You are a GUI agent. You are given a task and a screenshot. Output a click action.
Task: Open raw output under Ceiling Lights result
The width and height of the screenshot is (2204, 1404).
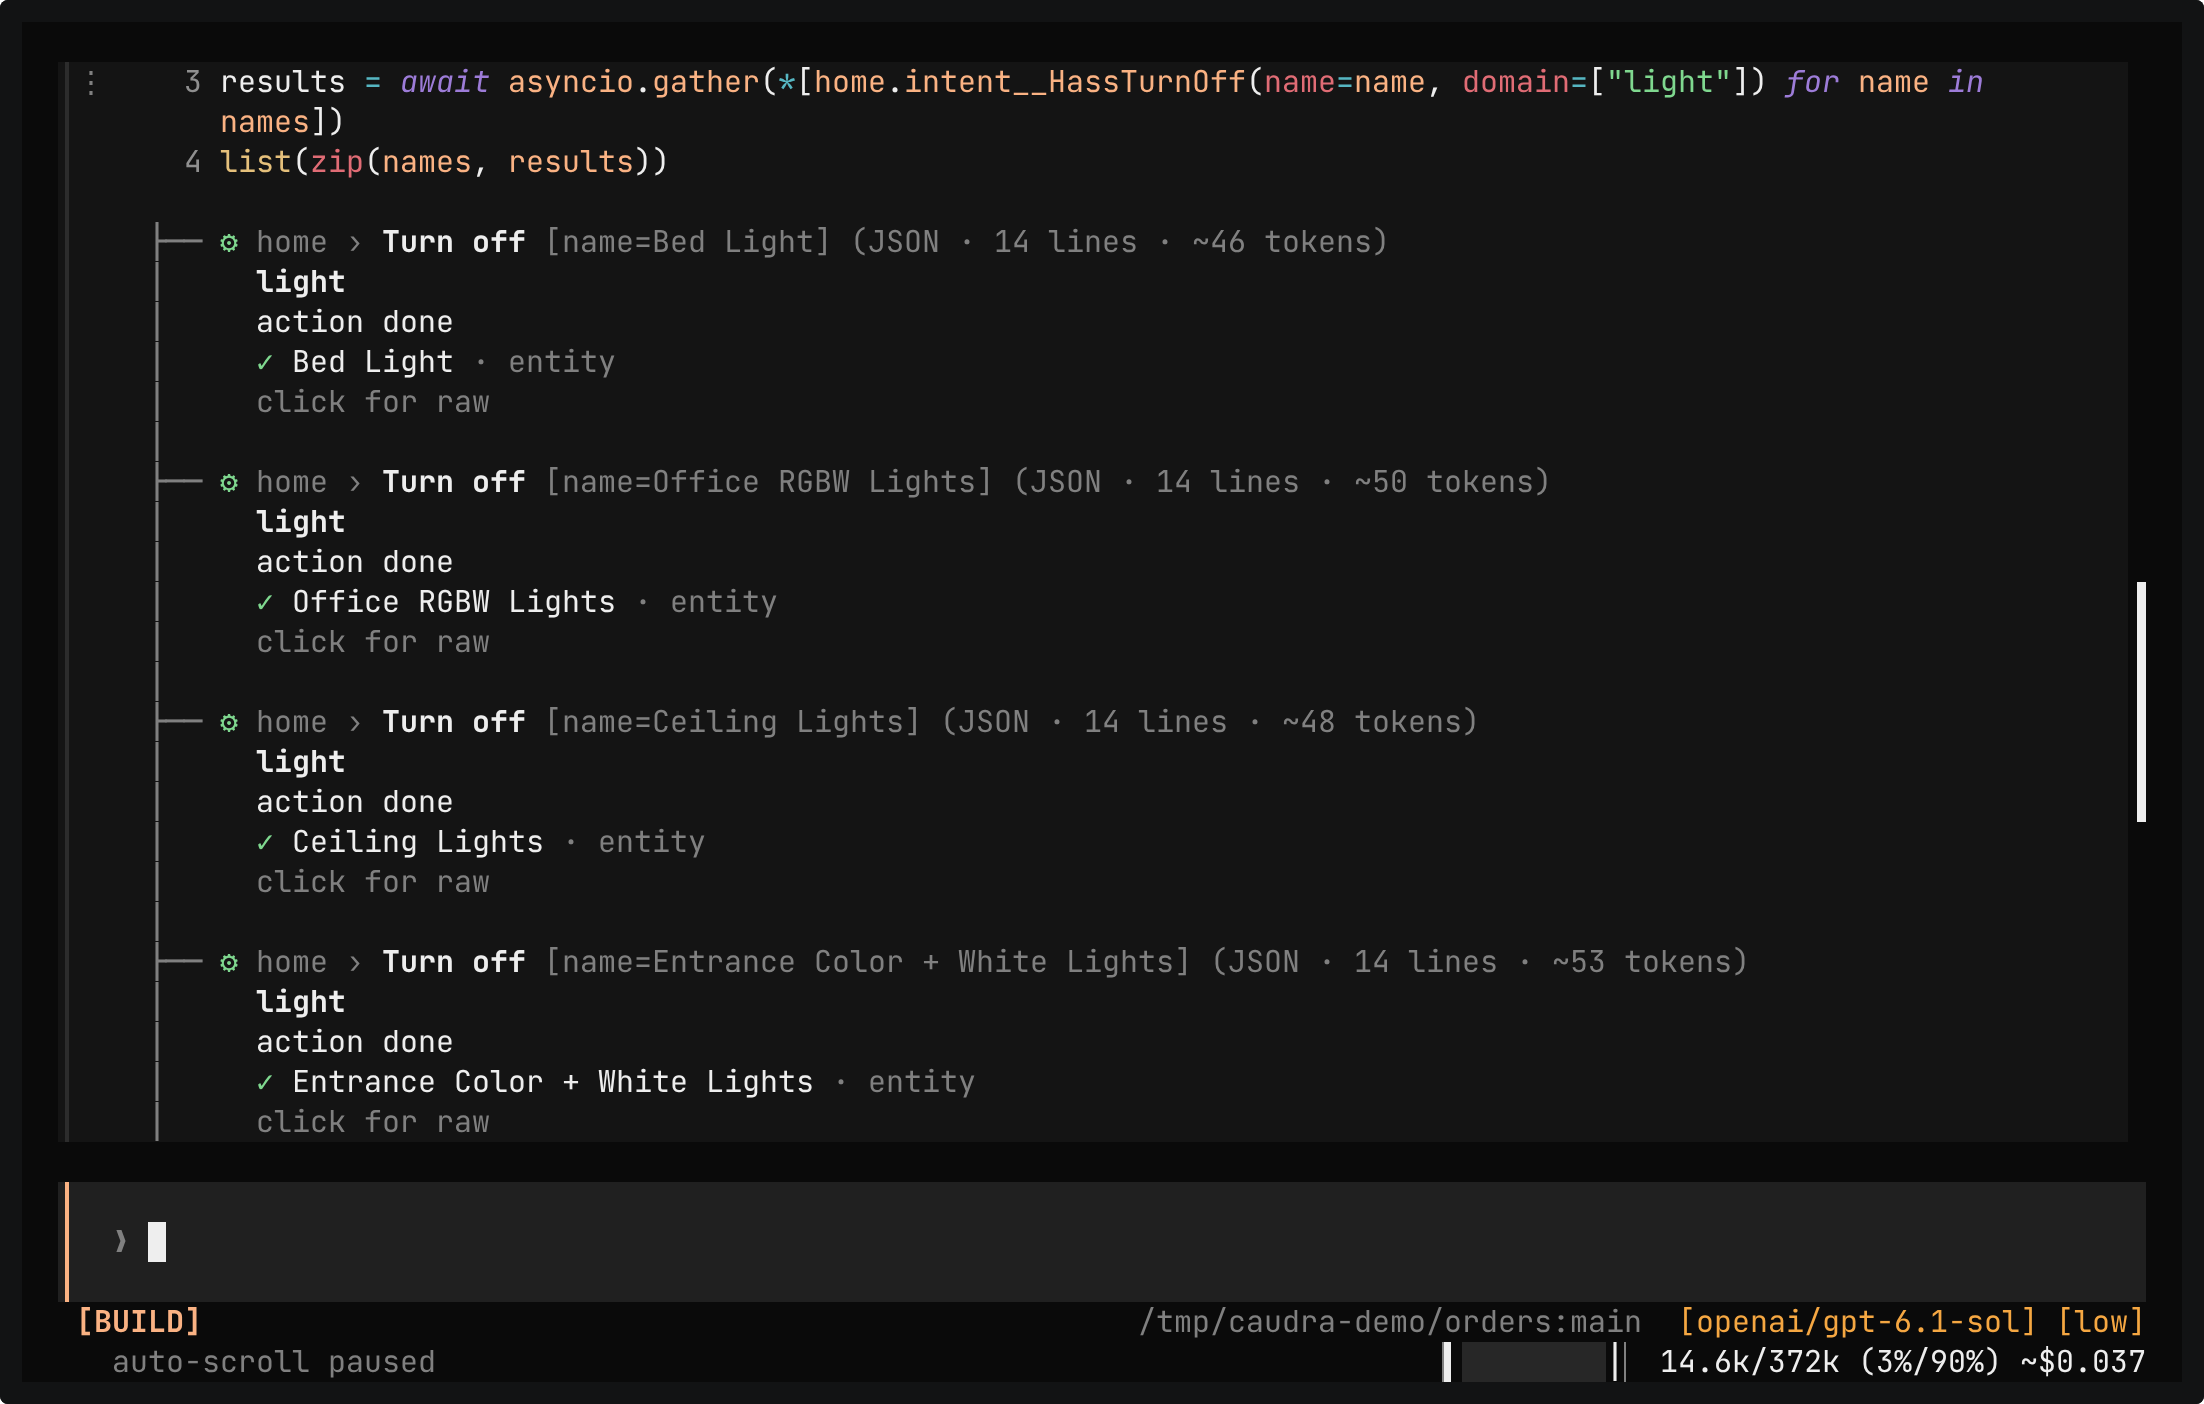(x=373, y=882)
